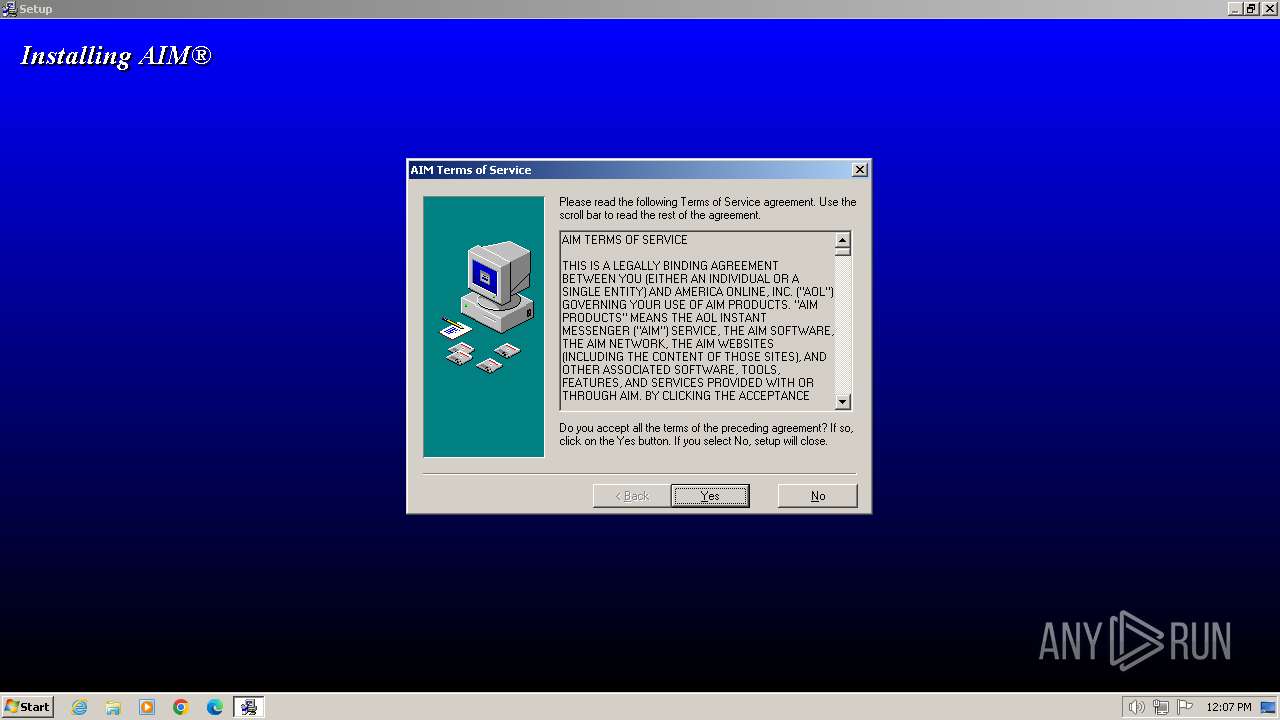Image resolution: width=1280 pixels, height=720 pixels.
Task: Click the Yes button to accept terms
Action: [x=710, y=496]
